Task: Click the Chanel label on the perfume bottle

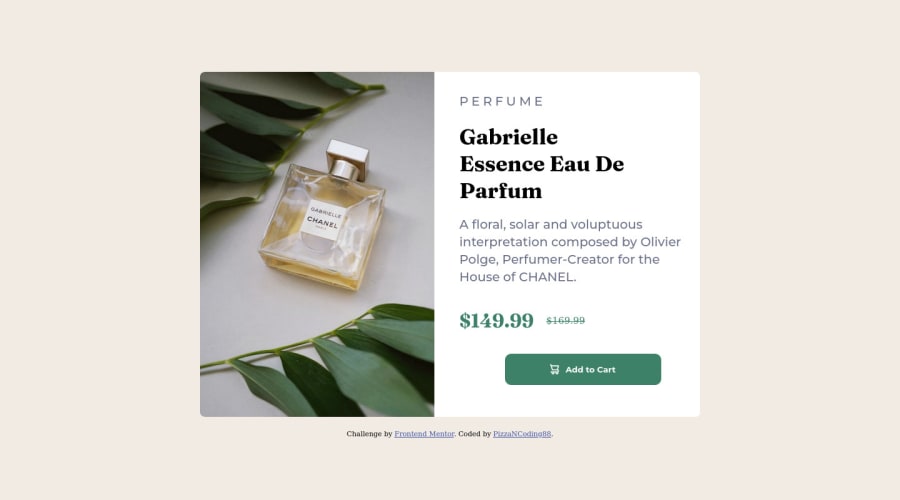Action: [x=323, y=221]
